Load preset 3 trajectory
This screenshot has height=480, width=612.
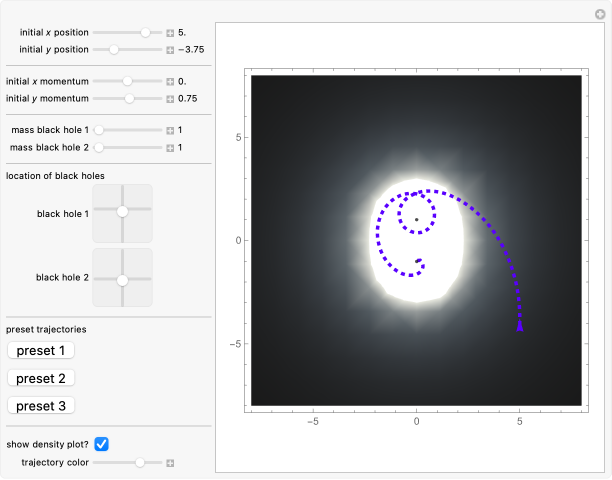point(40,406)
